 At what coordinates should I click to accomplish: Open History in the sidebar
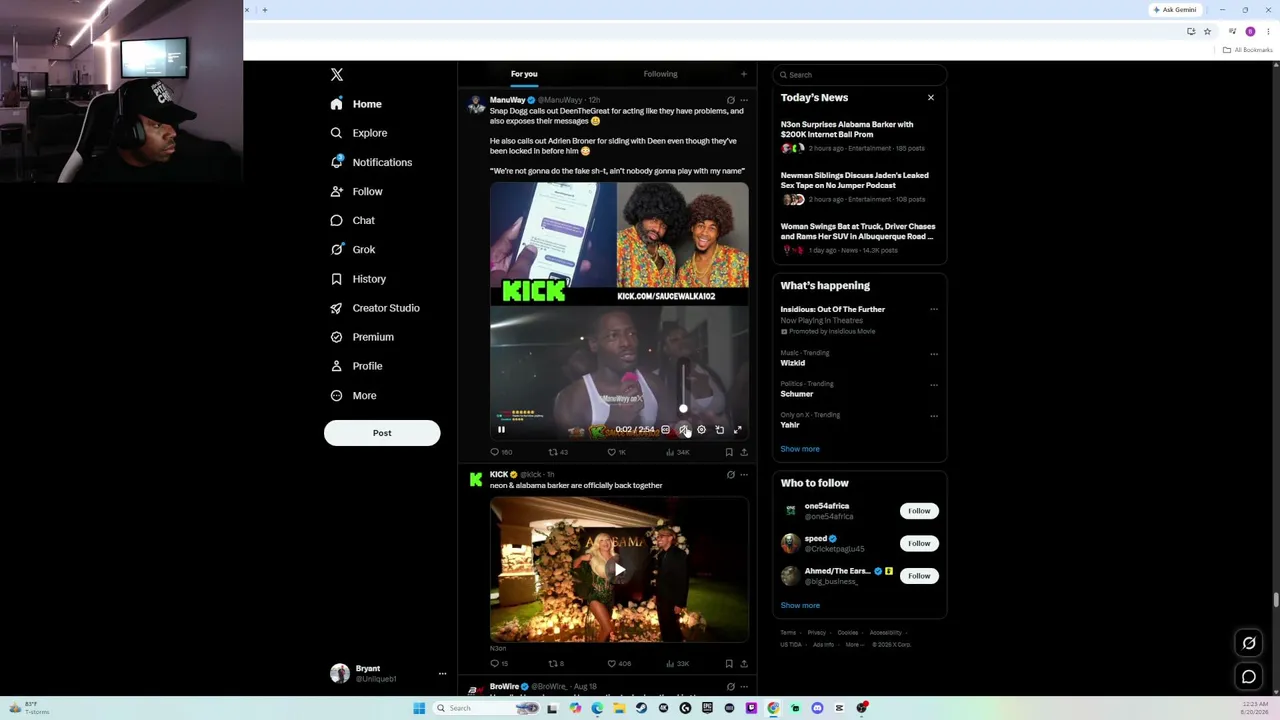(x=358, y=279)
